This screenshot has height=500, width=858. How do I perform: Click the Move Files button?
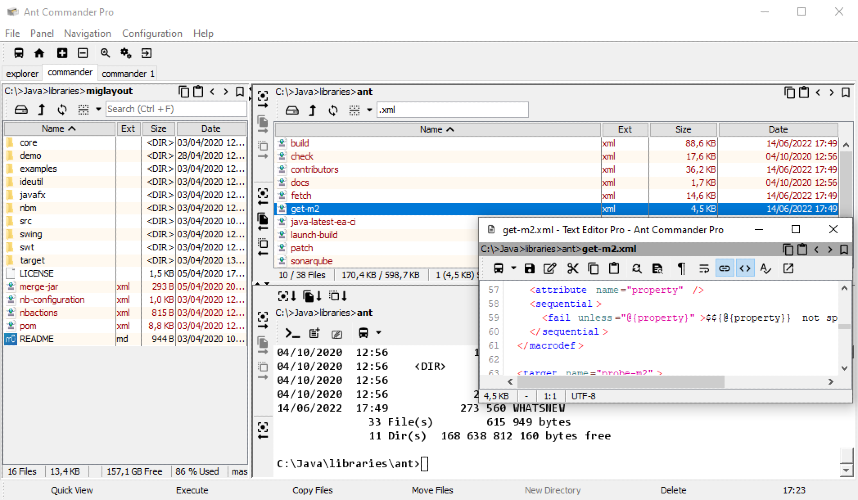tap(432, 490)
